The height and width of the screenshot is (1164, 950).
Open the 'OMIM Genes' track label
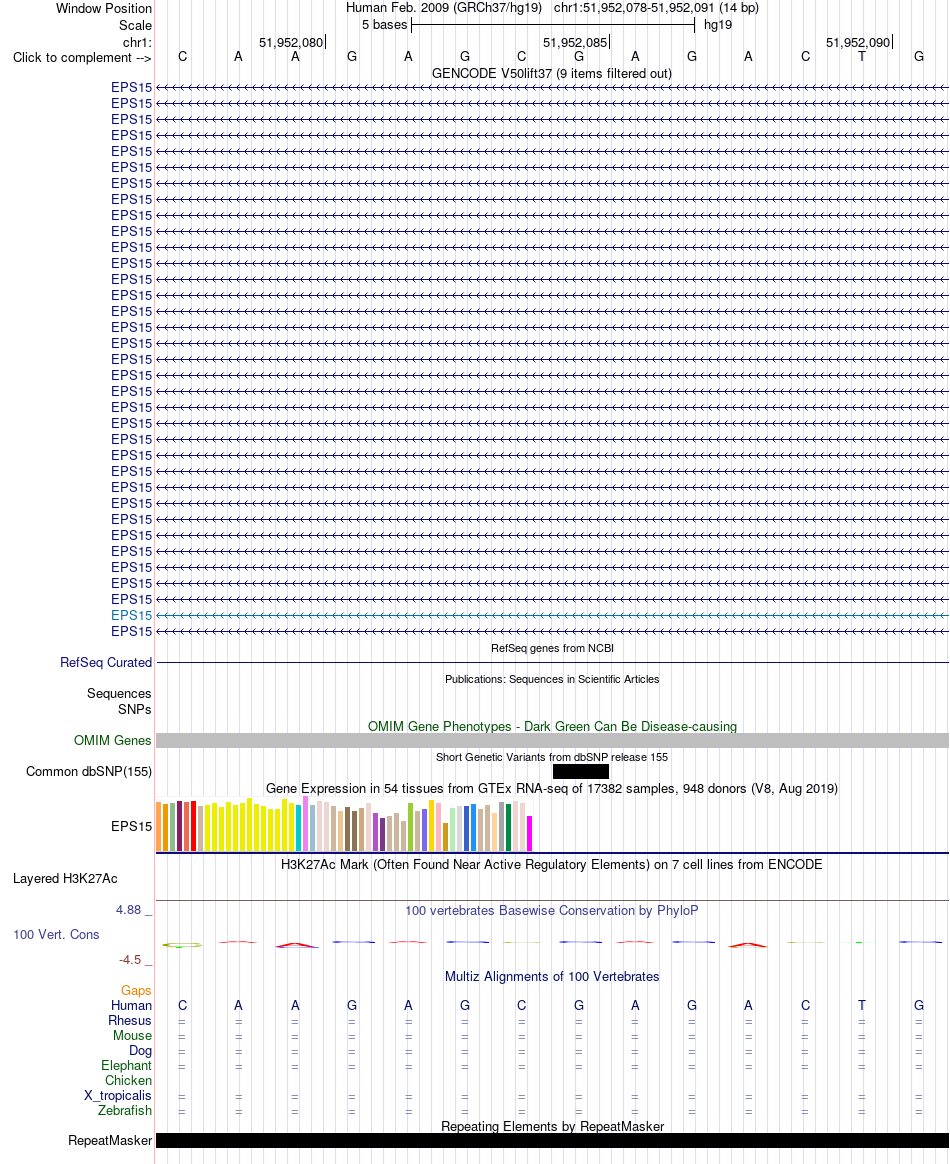[112, 740]
